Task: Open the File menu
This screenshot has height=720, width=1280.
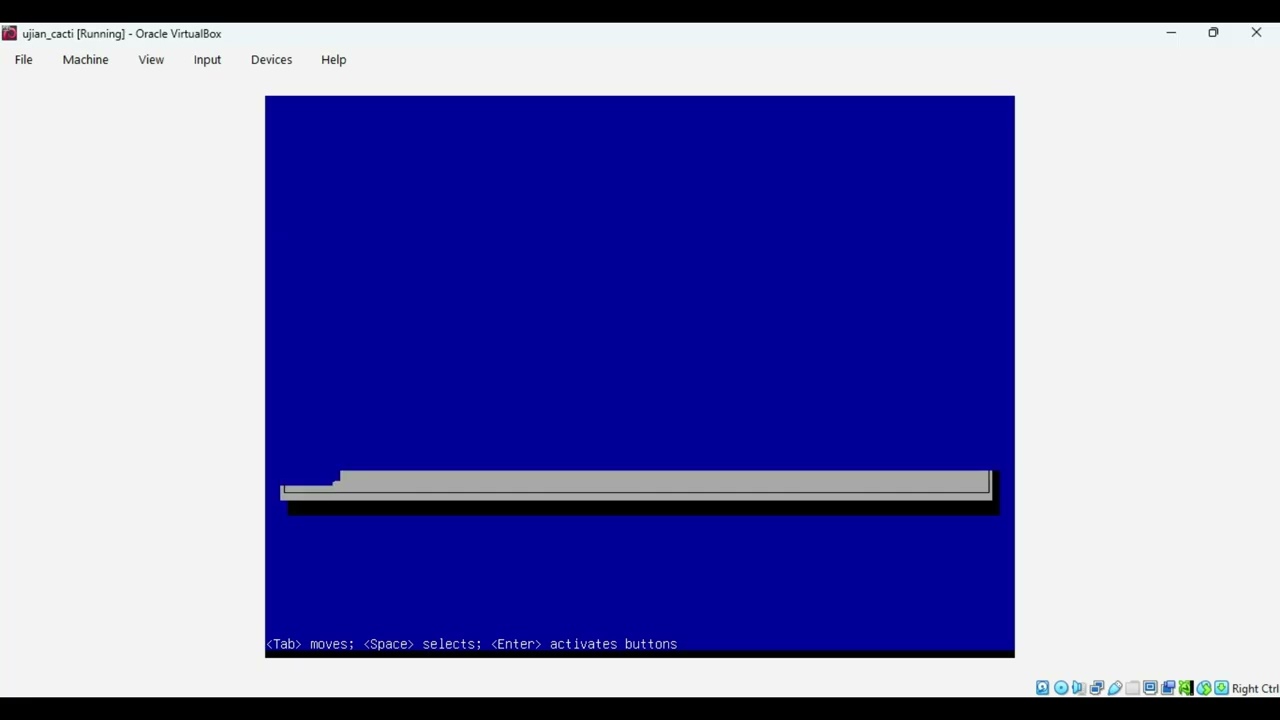Action: (x=23, y=60)
